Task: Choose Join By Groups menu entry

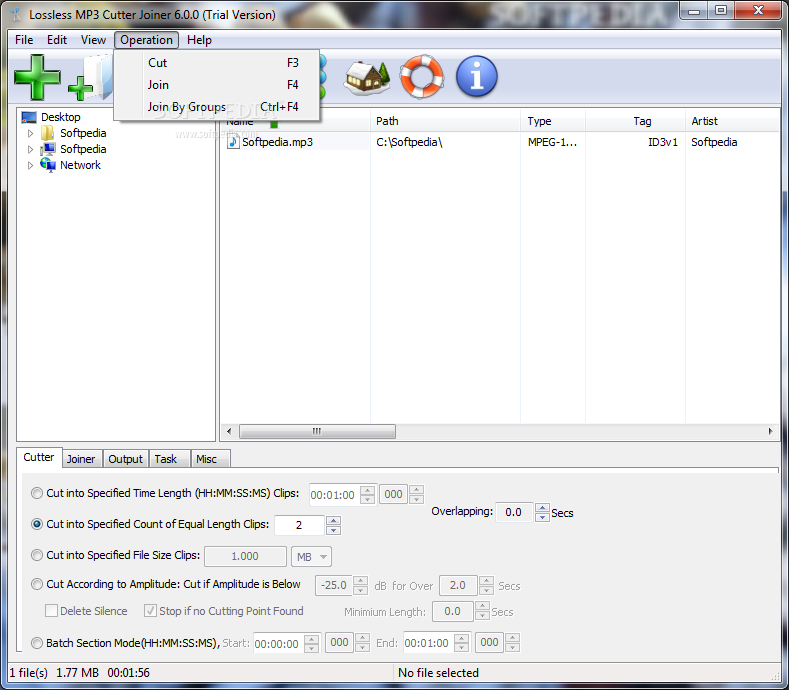Action: click(217, 107)
